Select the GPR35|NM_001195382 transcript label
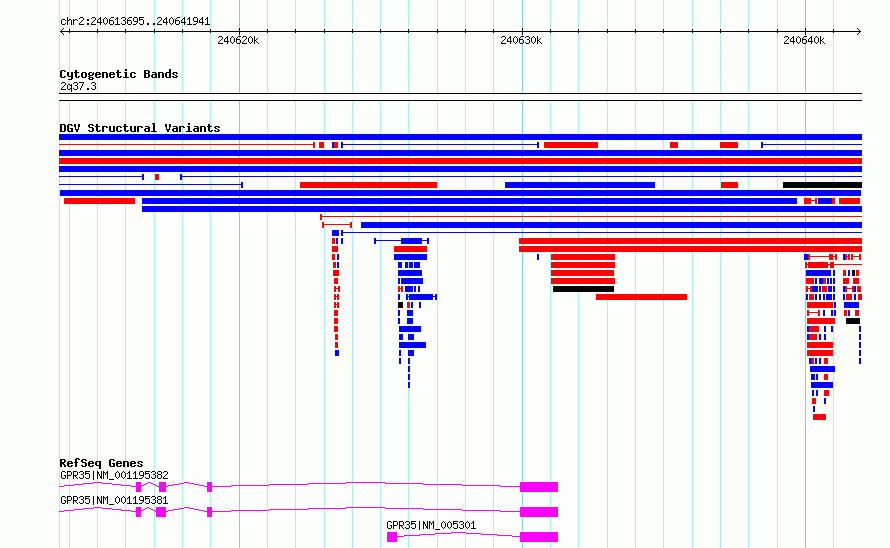The height and width of the screenshot is (548, 890). (114, 475)
